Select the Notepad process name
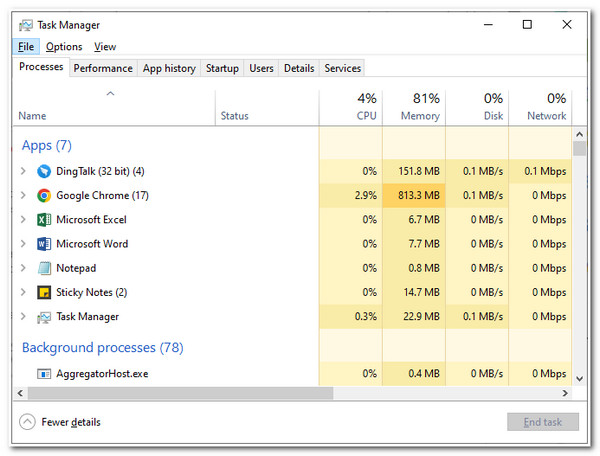The image size is (600, 456). coord(76,268)
